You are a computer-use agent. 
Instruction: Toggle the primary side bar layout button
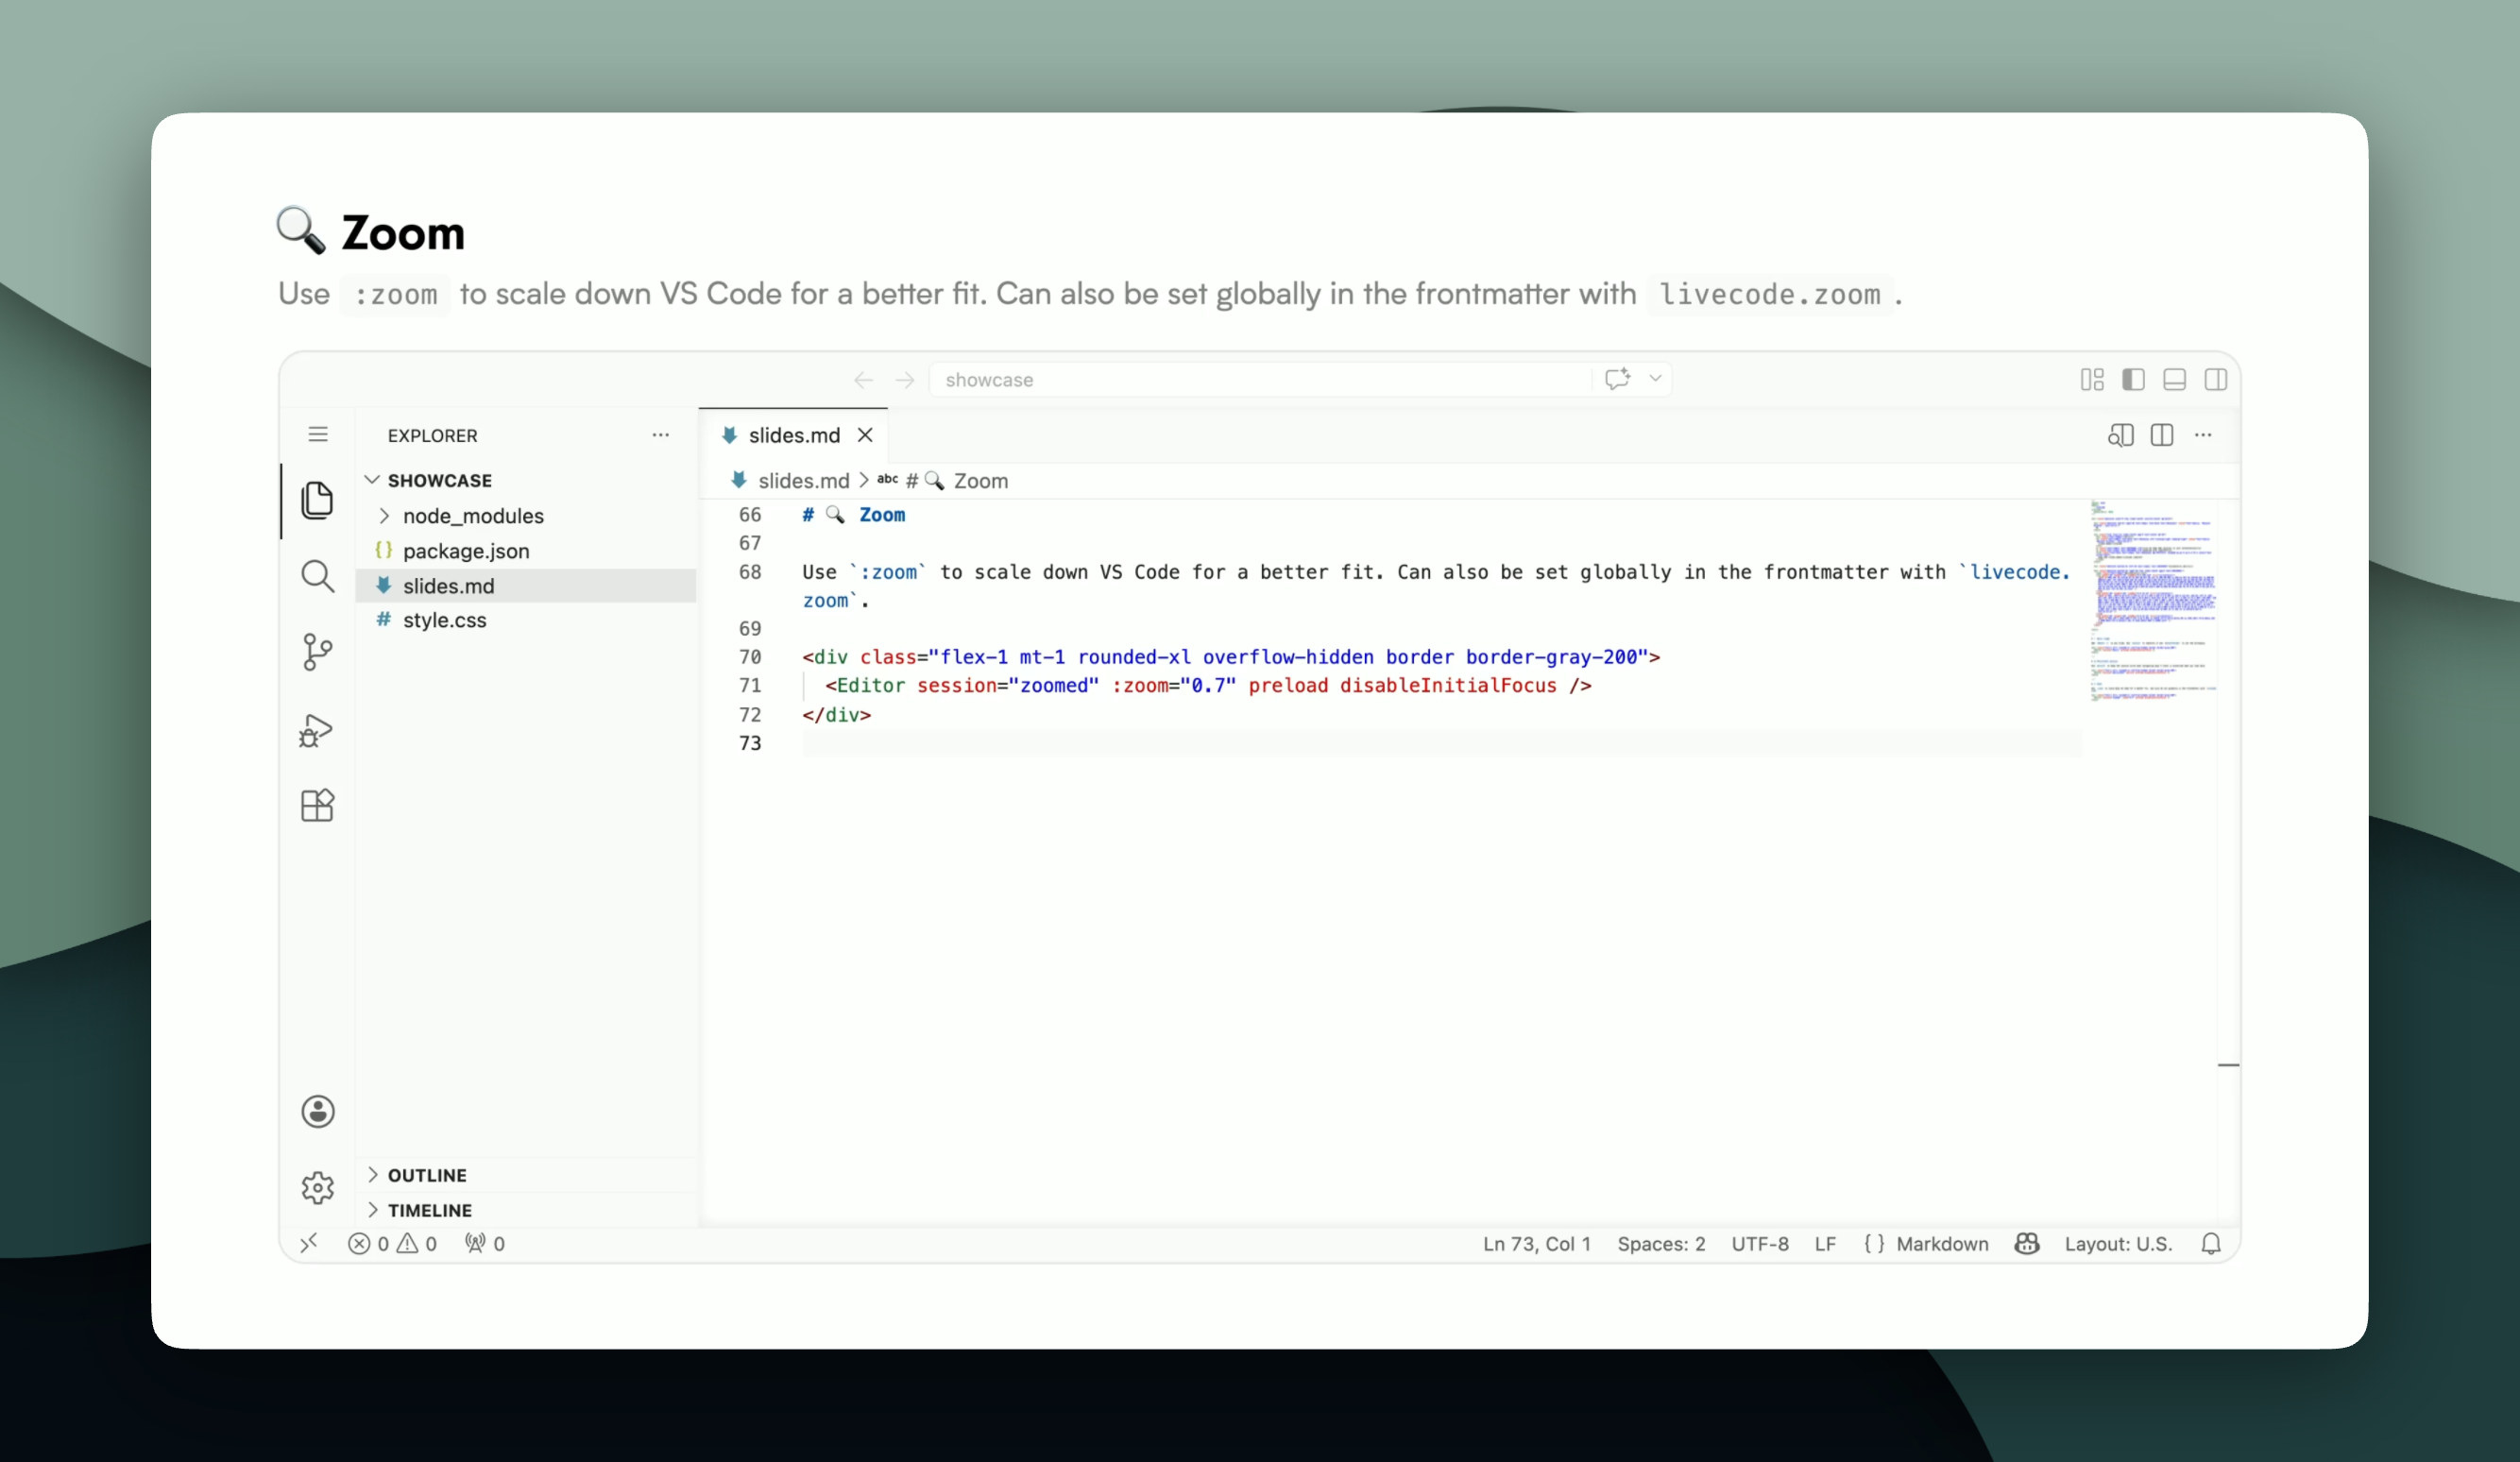(2133, 380)
